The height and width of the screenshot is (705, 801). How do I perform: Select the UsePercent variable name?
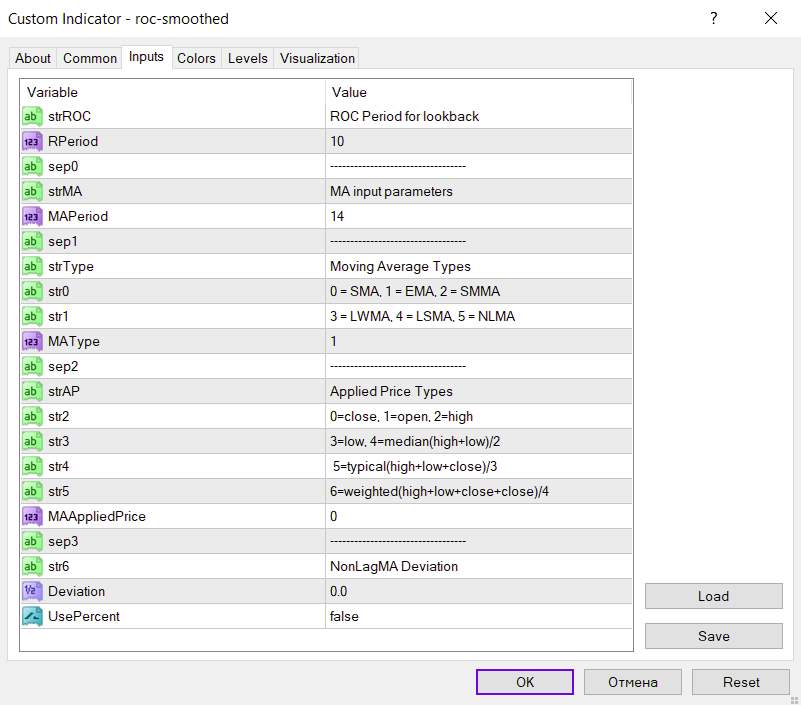[x=84, y=617]
